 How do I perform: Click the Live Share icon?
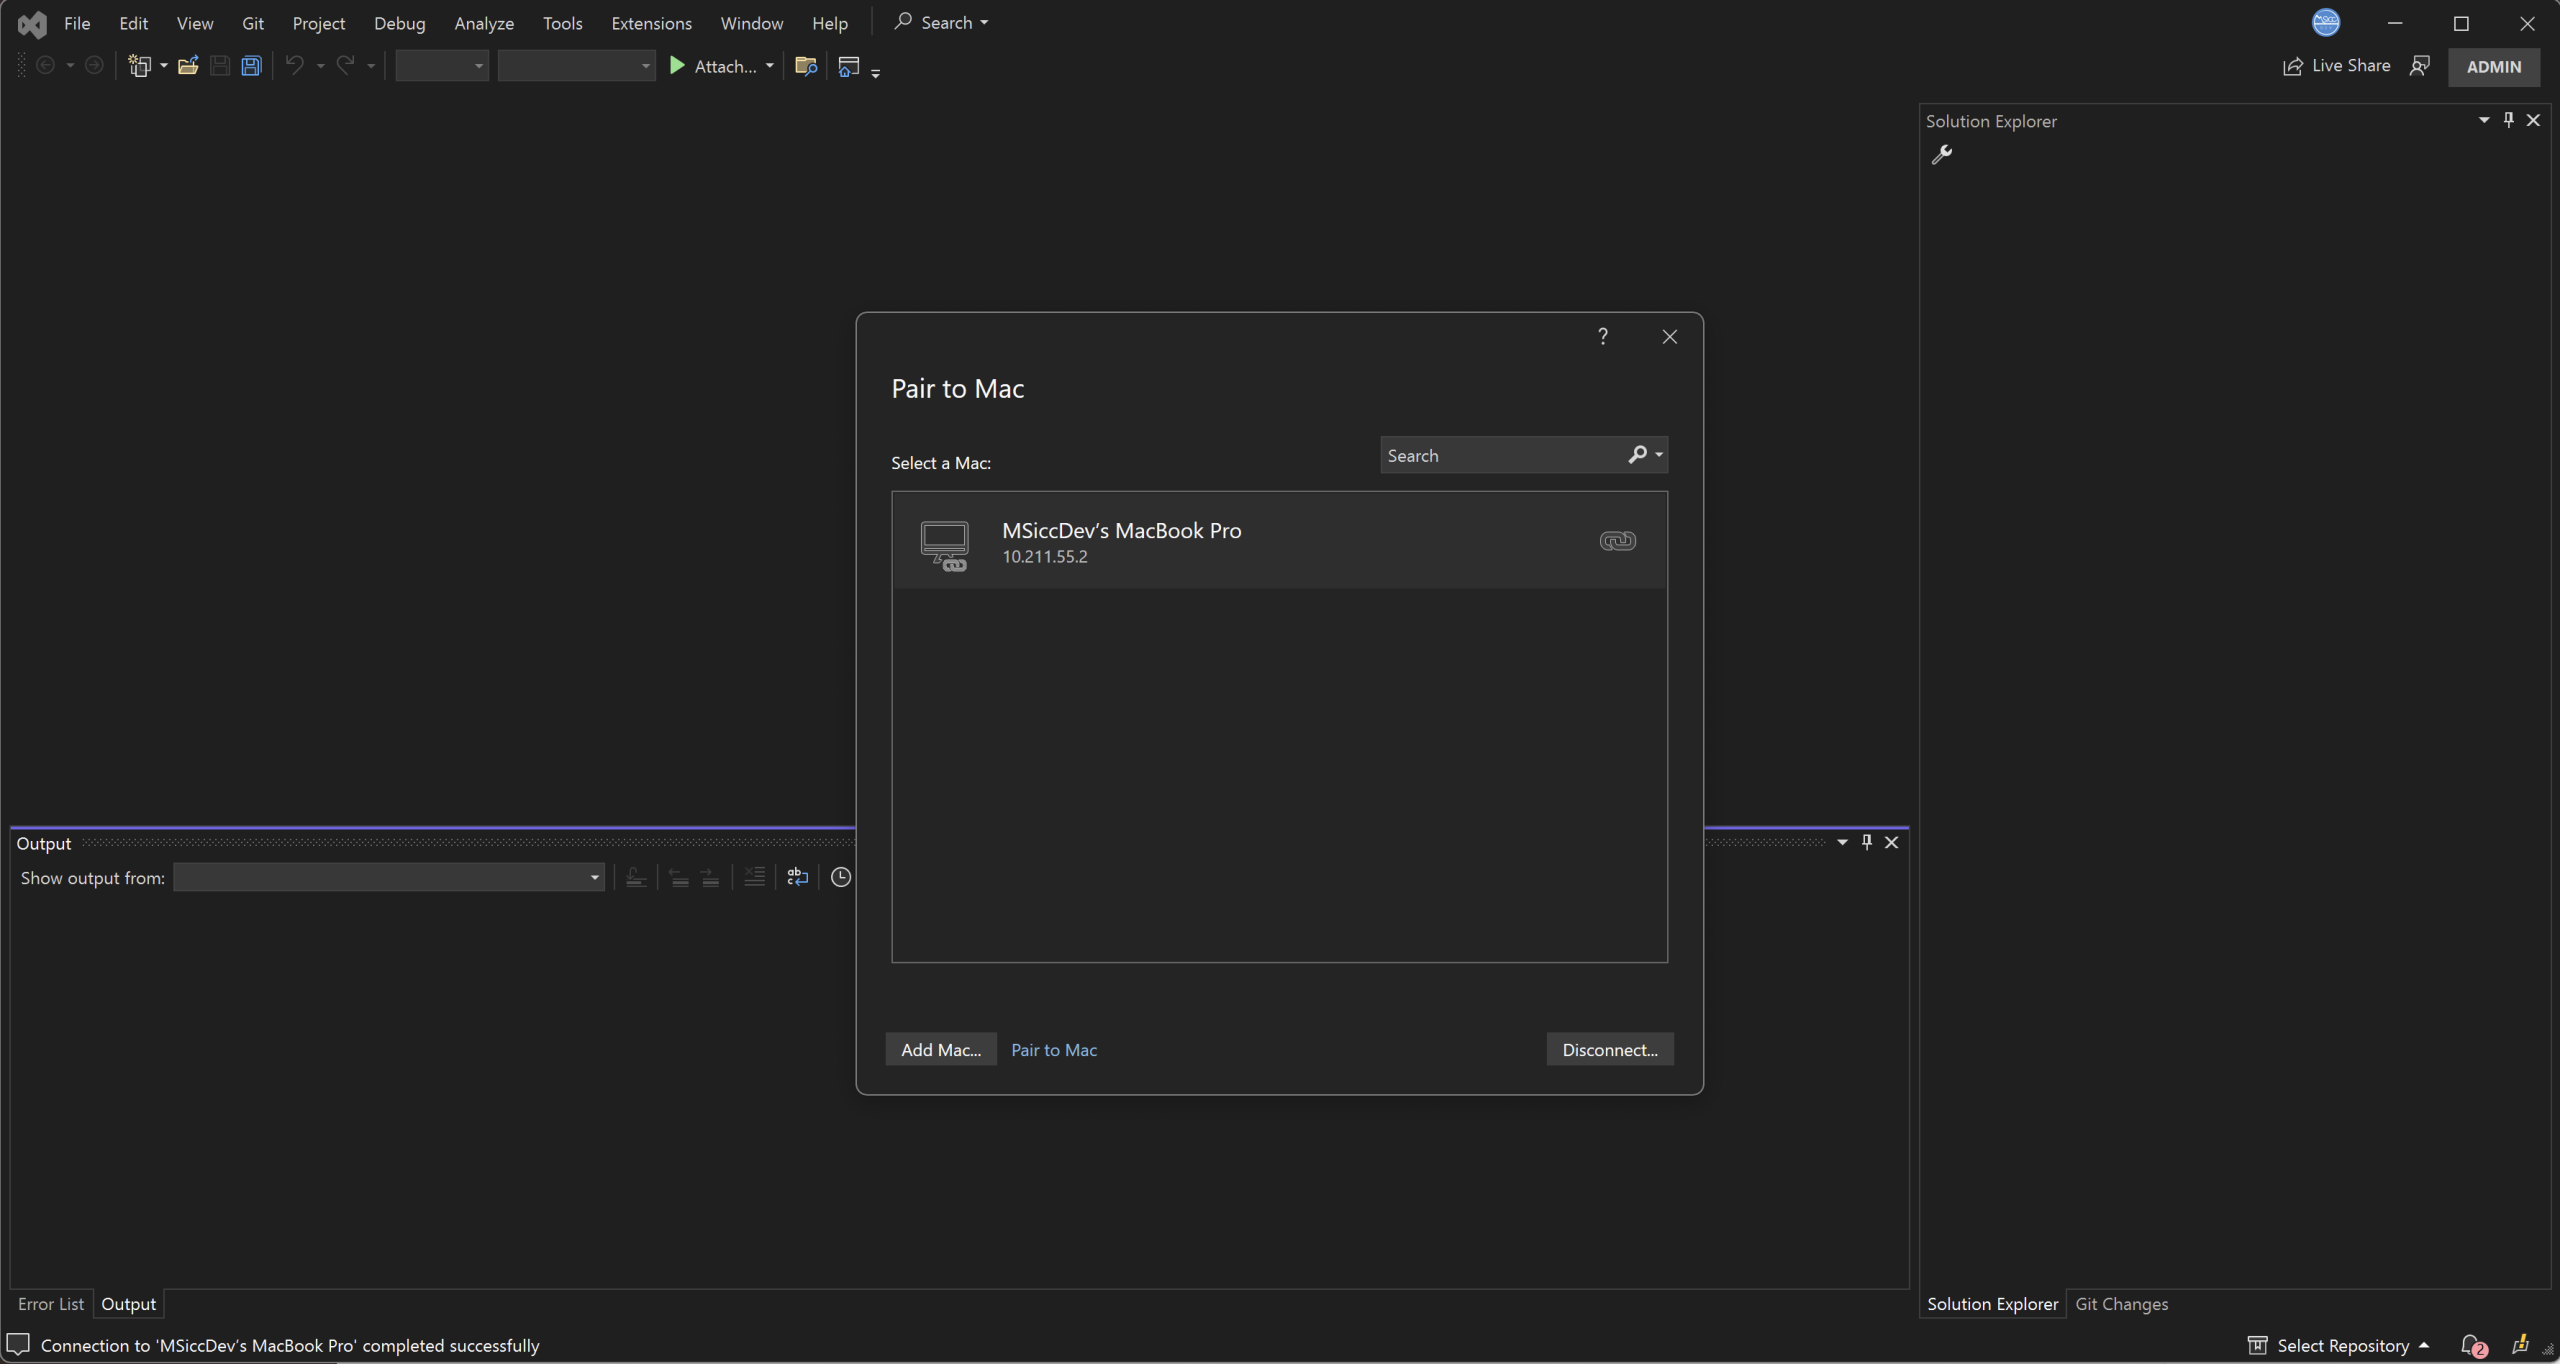(2292, 66)
